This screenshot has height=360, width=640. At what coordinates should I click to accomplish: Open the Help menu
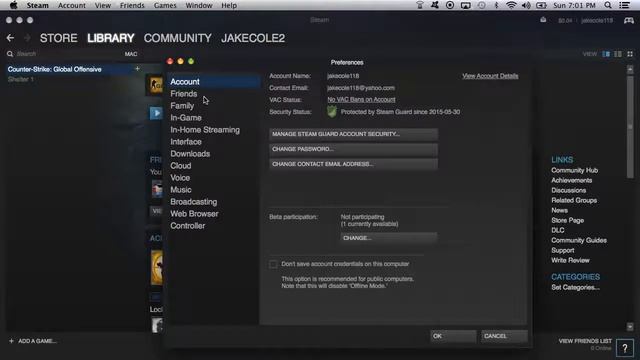pos(229,5)
